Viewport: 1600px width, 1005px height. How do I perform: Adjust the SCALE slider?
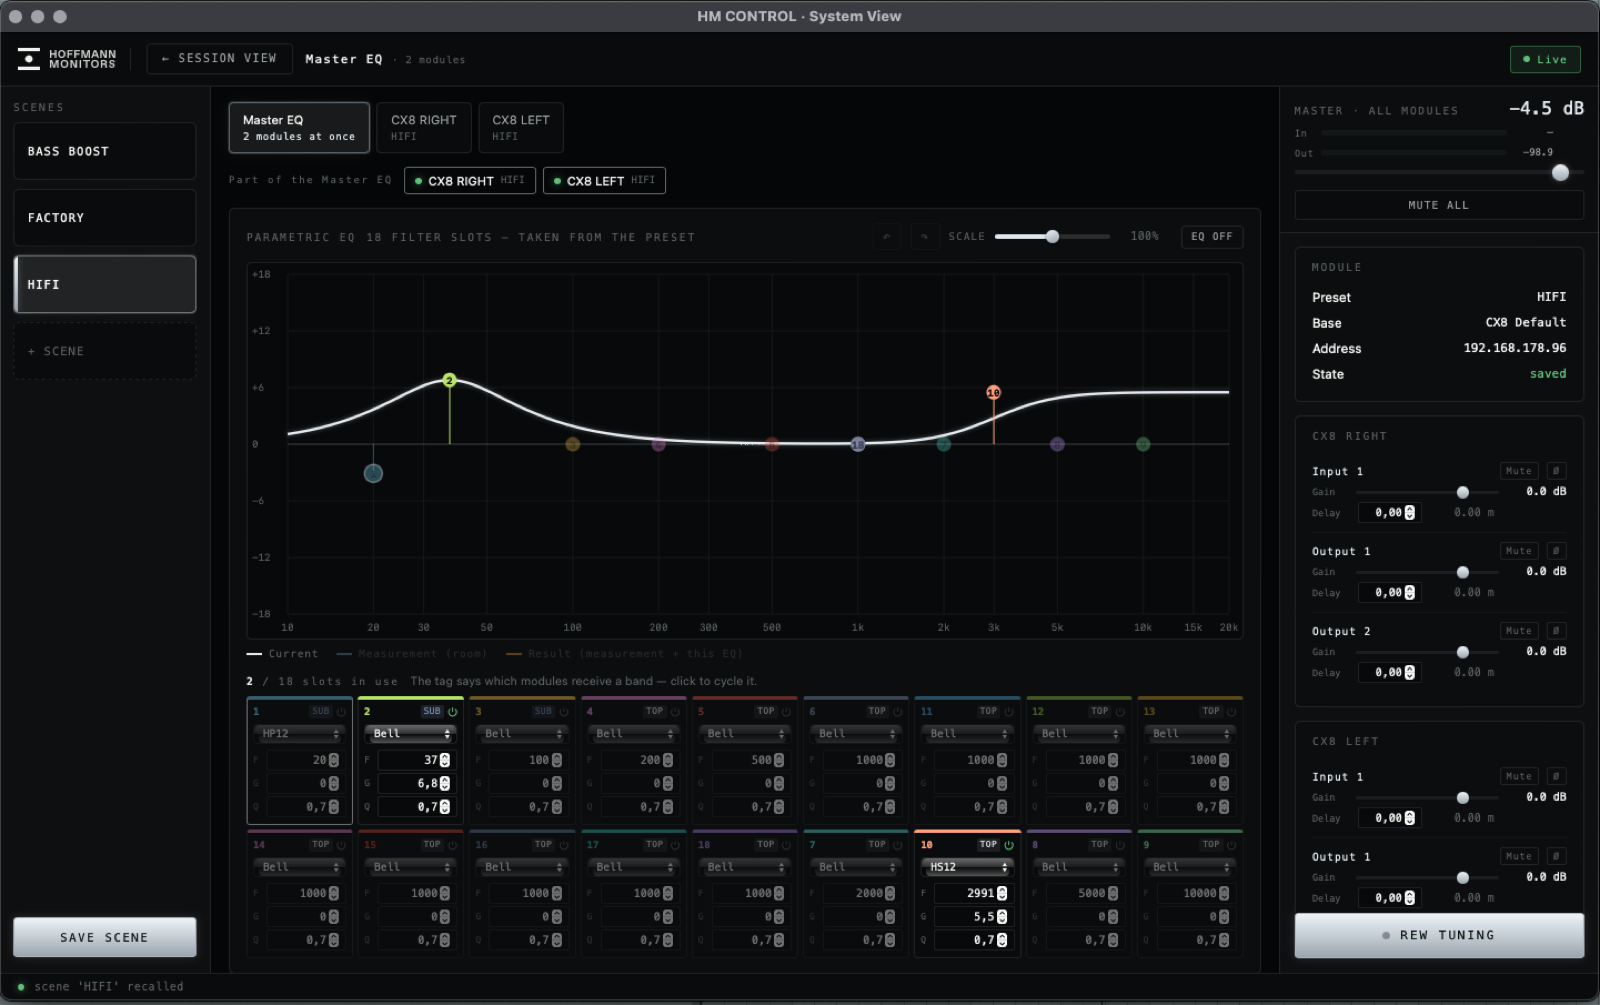click(x=1052, y=237)
